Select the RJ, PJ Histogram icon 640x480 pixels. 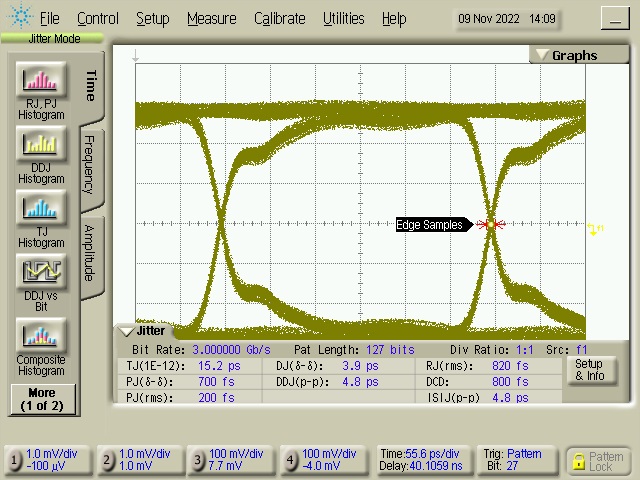(41, 80)
